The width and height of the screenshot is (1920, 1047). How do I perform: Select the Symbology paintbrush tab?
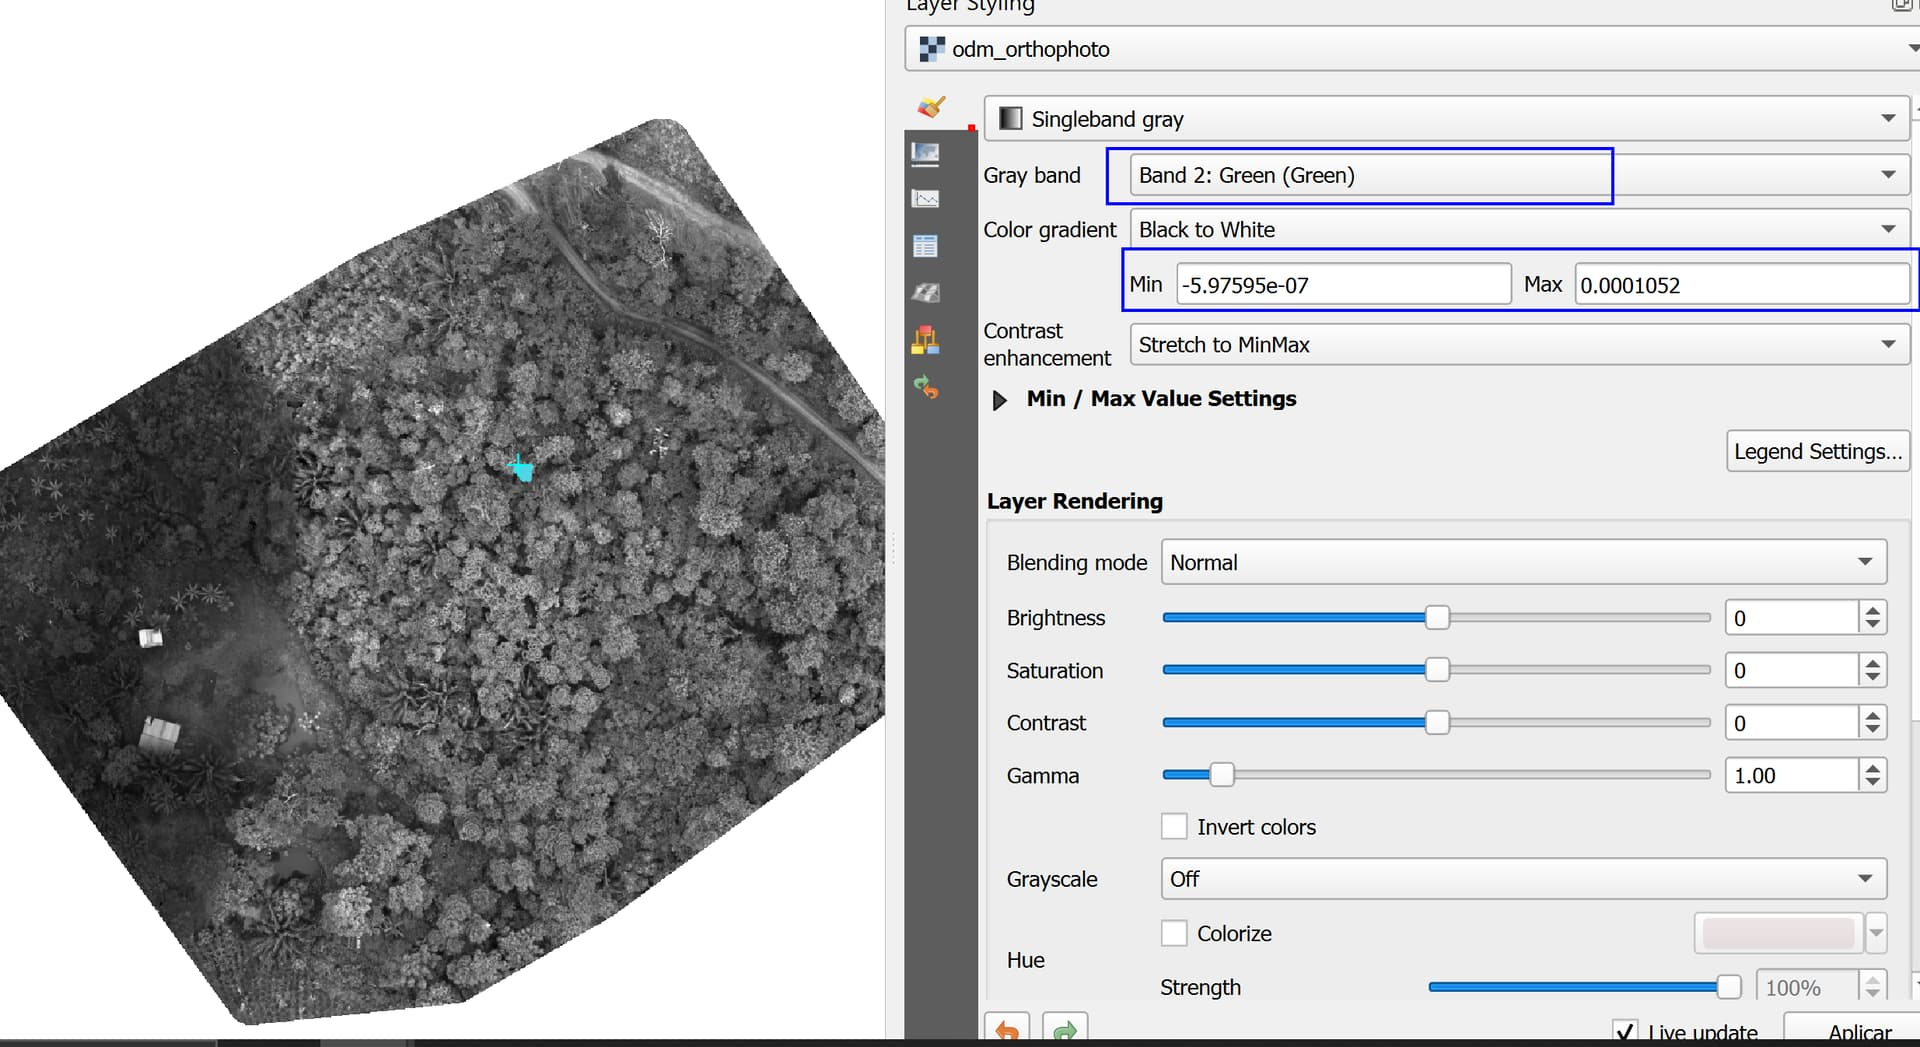pyautogui.click(x=930, y=107)
